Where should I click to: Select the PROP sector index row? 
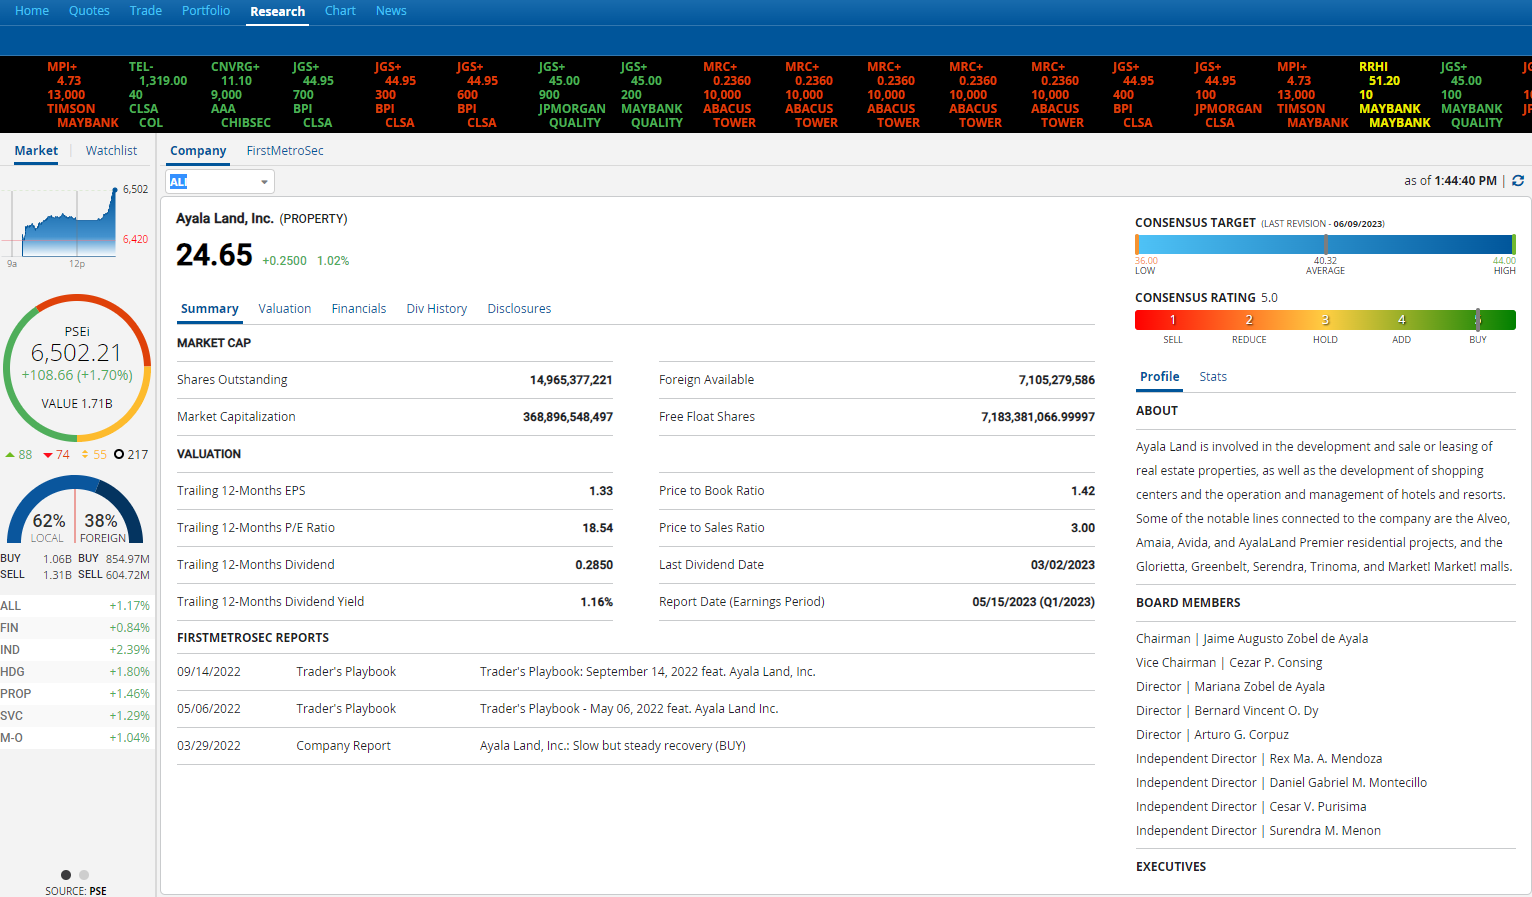click(76, 694)
